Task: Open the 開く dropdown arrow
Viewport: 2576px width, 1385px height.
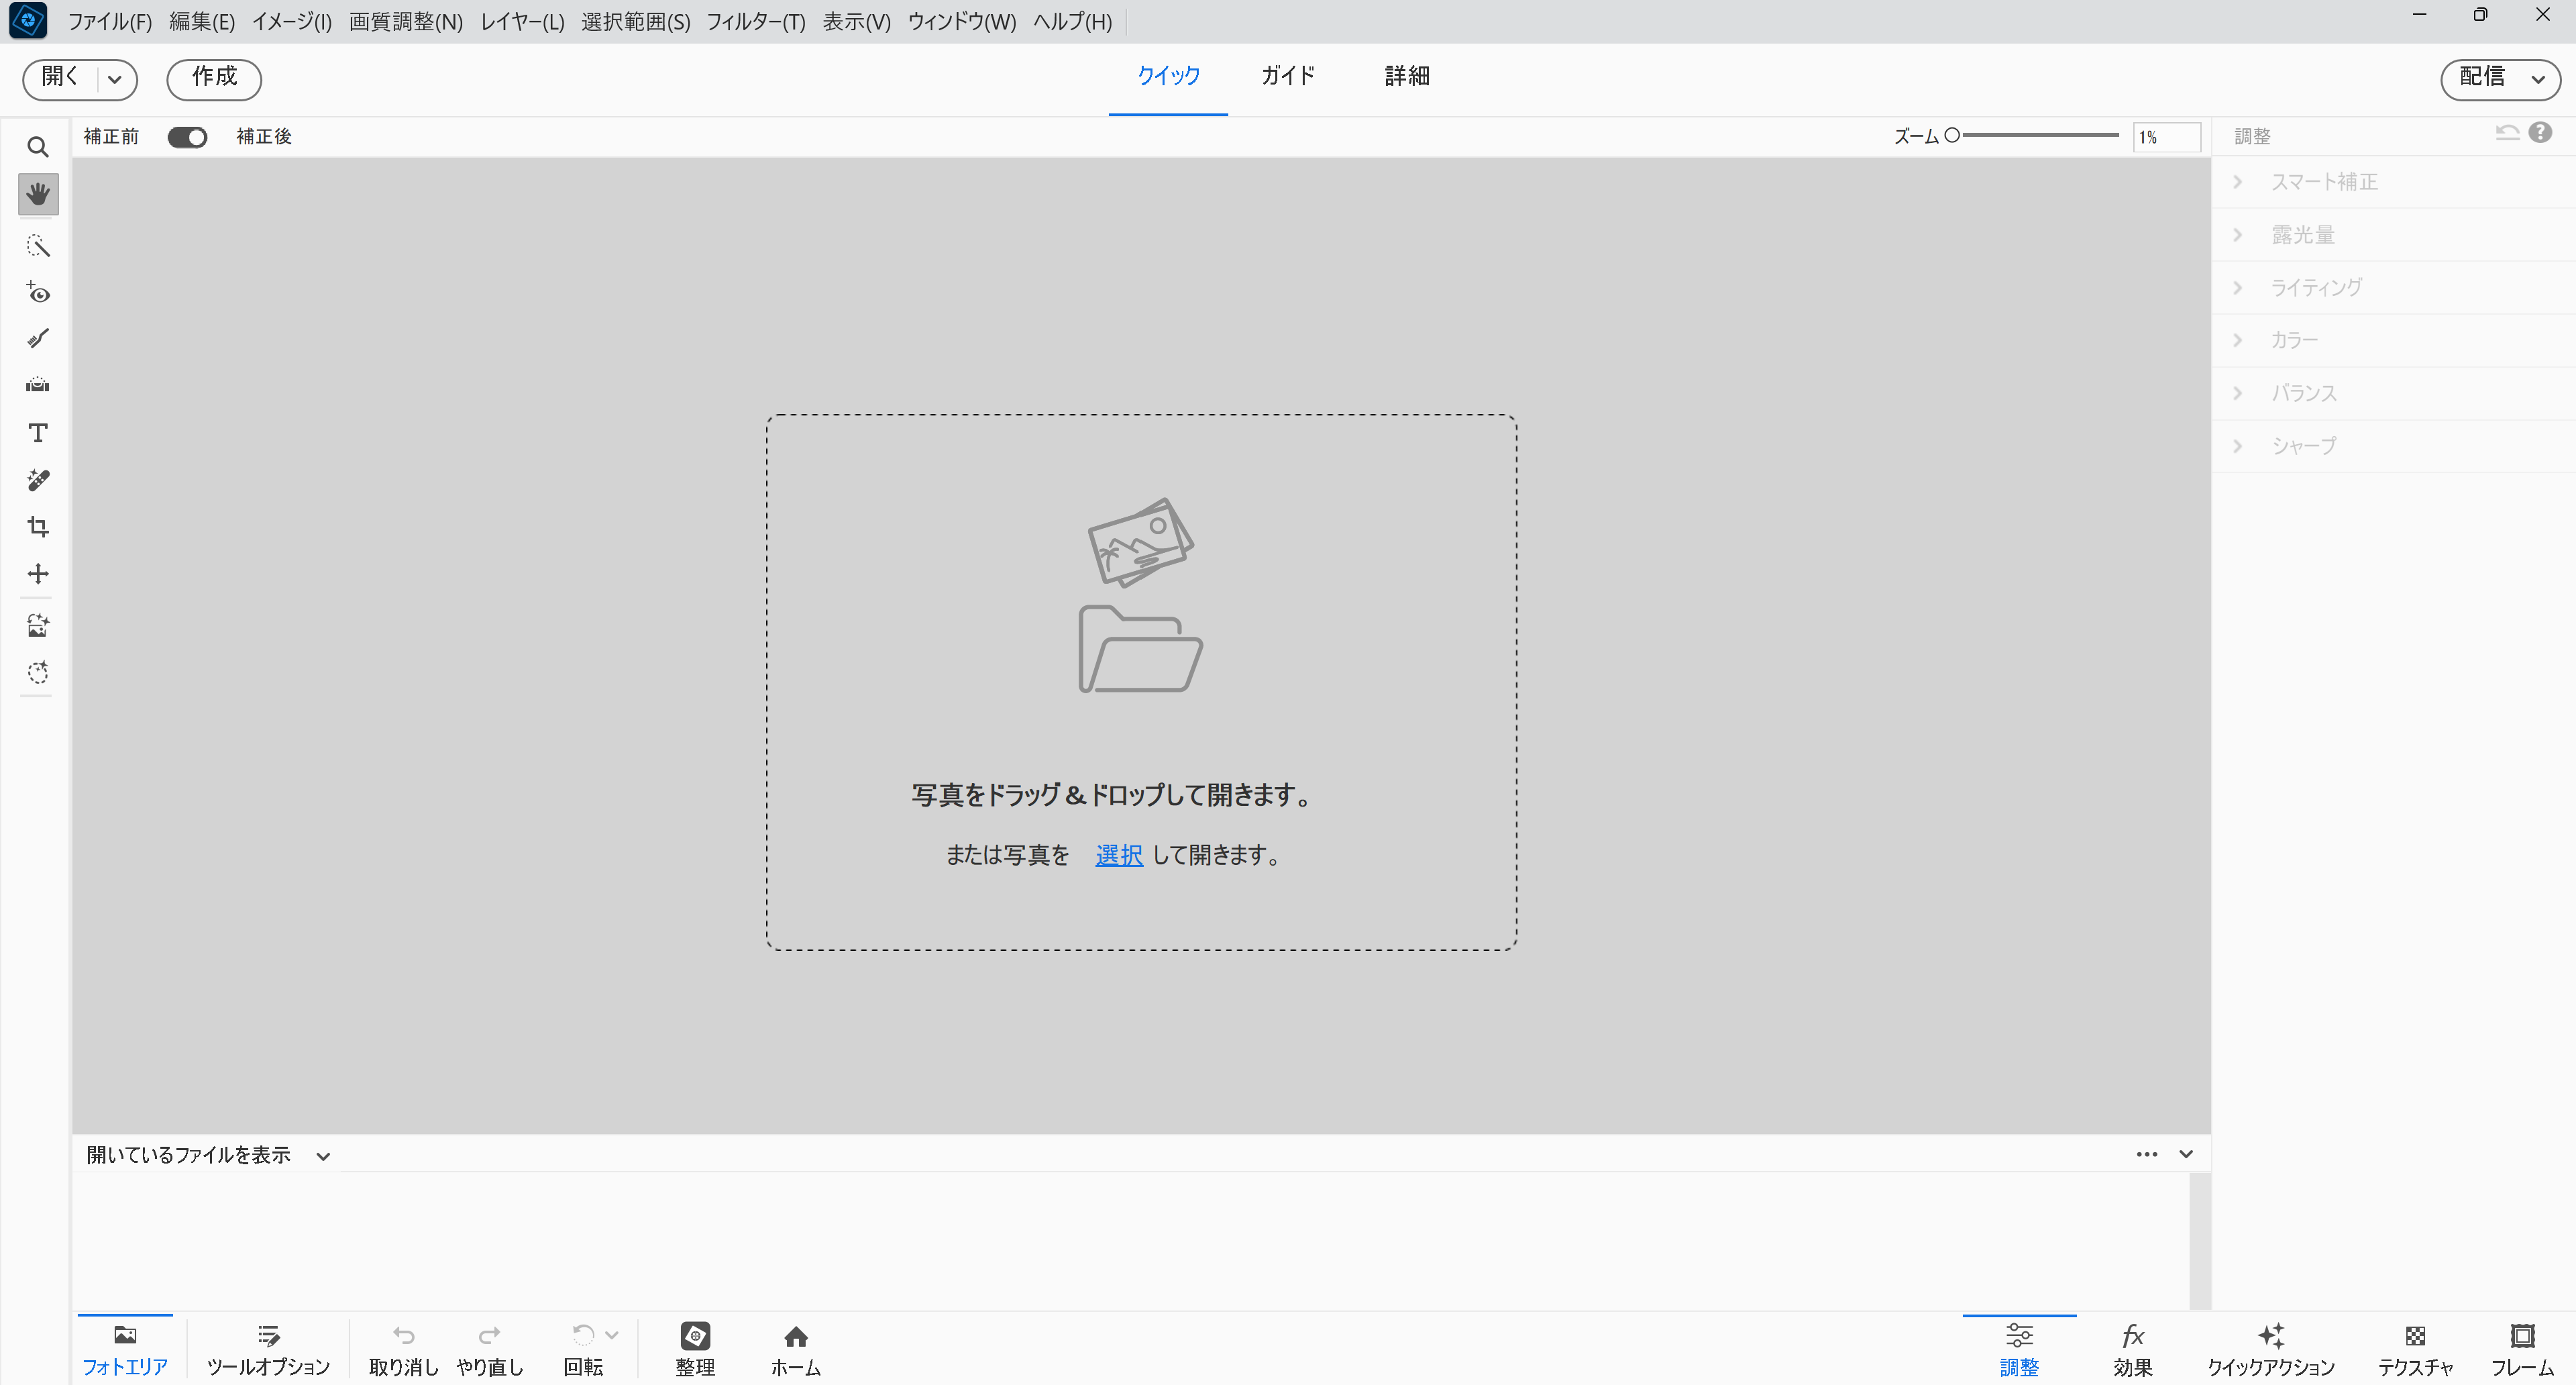Action: pyautogui.click(x=115, y=79)
